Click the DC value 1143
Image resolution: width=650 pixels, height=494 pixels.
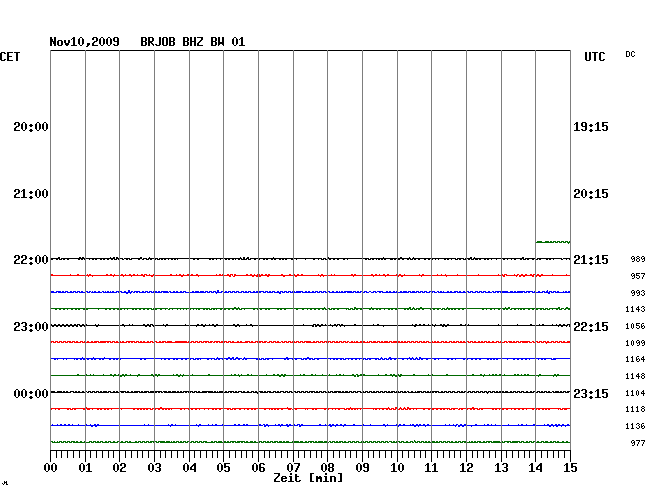click(x=635, y=309)
